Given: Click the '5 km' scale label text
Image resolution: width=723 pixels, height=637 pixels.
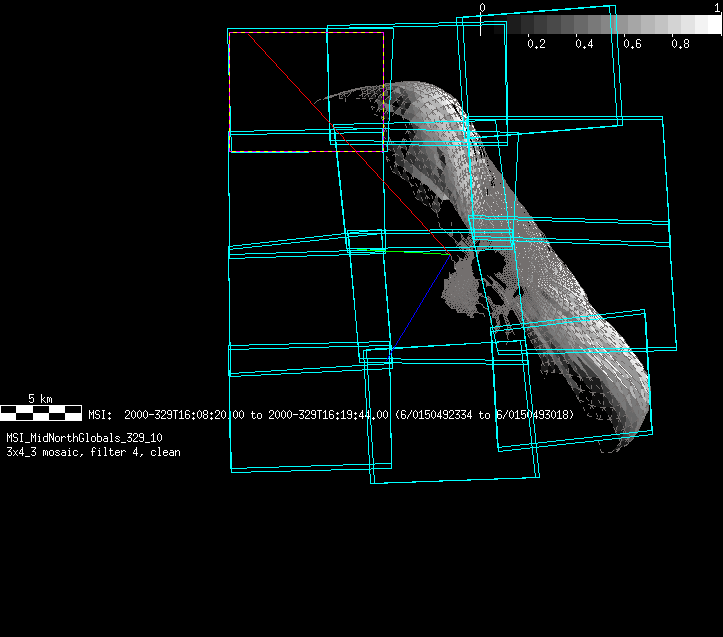Looking at the screenshot, I should [x=40, y=398].
